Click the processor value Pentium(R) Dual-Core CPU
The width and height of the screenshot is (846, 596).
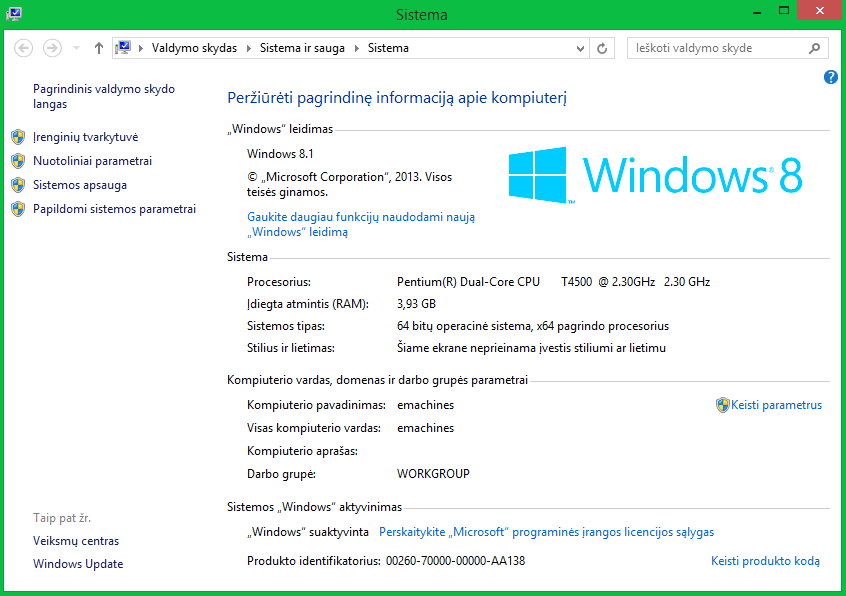[468, 282]
